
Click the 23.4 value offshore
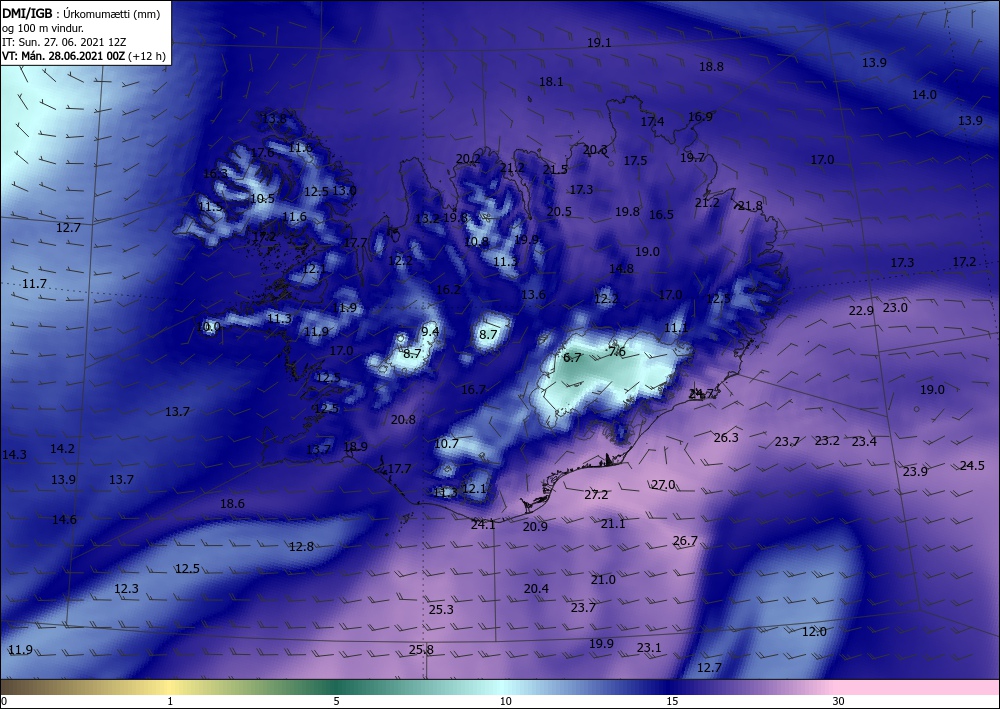(x=864, y=442)
